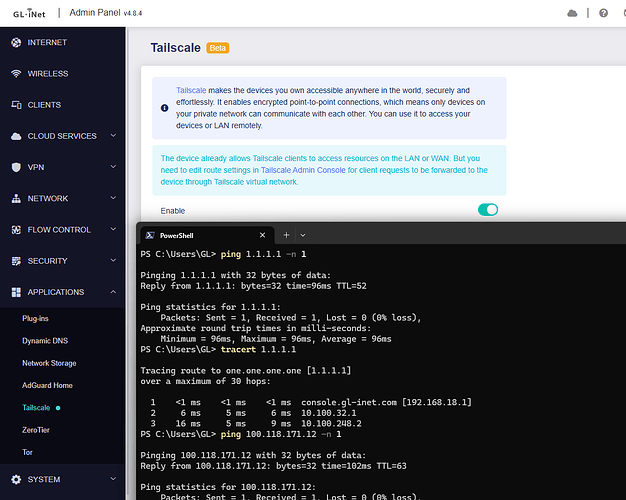Expand the Network menu chevron
Screen dimensions: 626x500
(x=113, y=198)
